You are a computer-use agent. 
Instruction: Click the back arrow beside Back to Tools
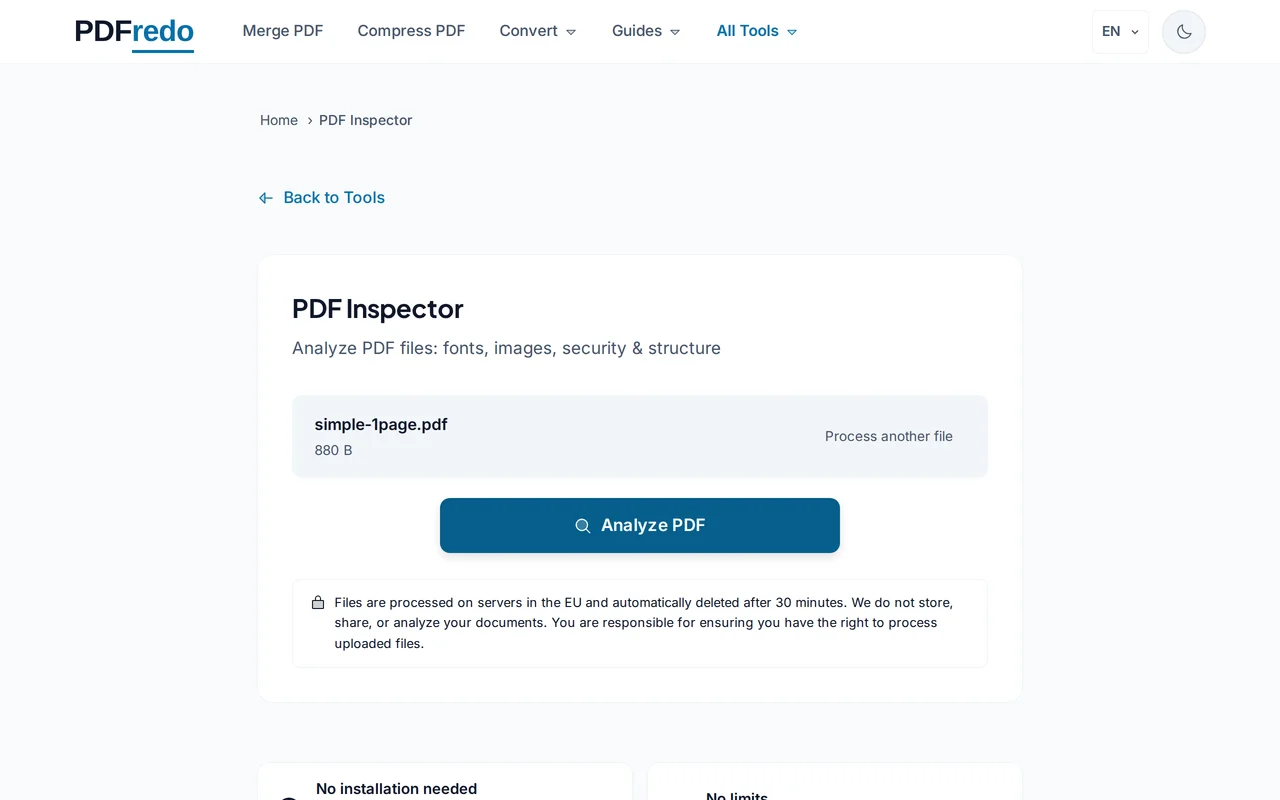265,197
